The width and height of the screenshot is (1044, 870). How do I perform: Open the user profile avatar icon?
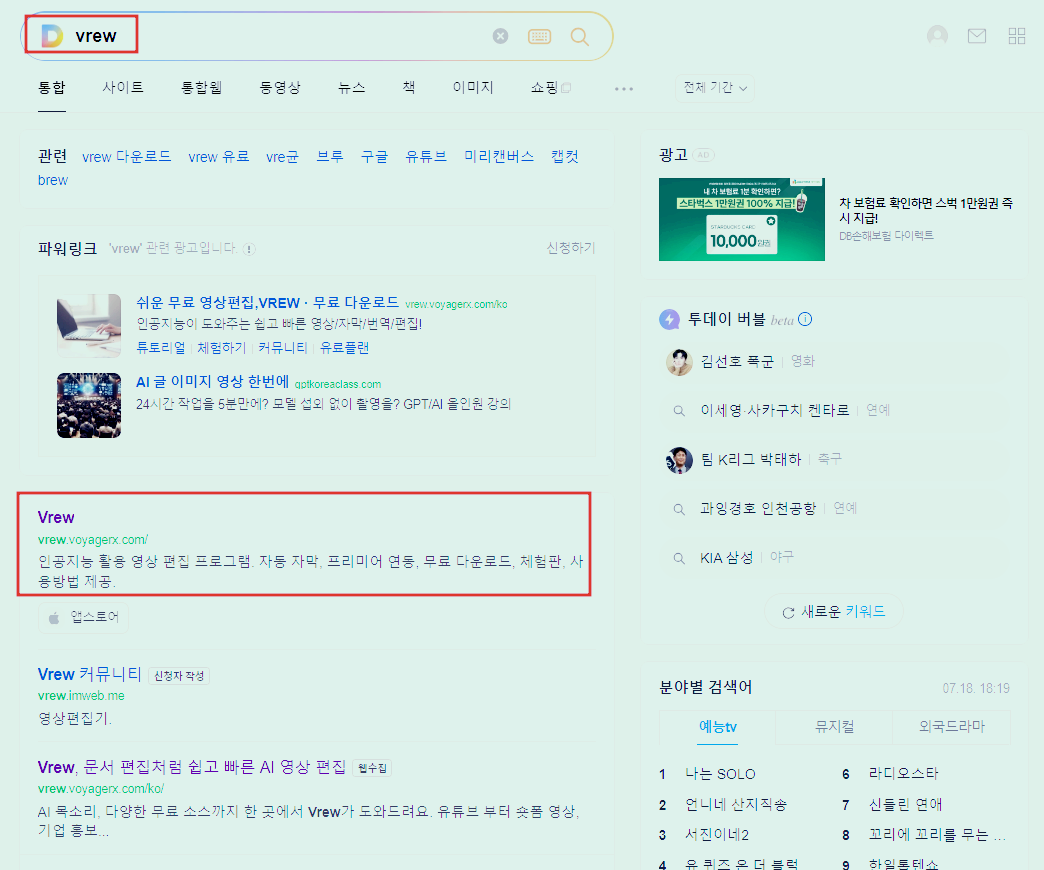(x=937, y=36)
